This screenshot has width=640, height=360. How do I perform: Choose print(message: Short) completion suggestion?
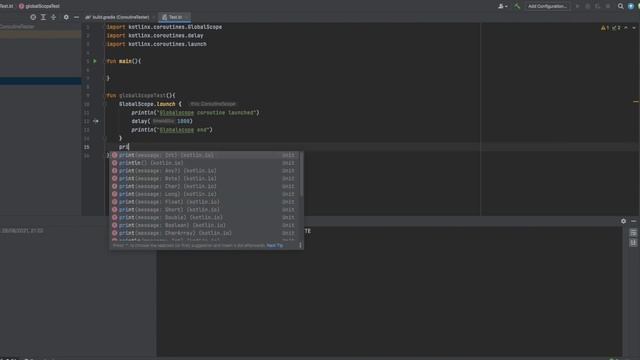pos(204,209)
